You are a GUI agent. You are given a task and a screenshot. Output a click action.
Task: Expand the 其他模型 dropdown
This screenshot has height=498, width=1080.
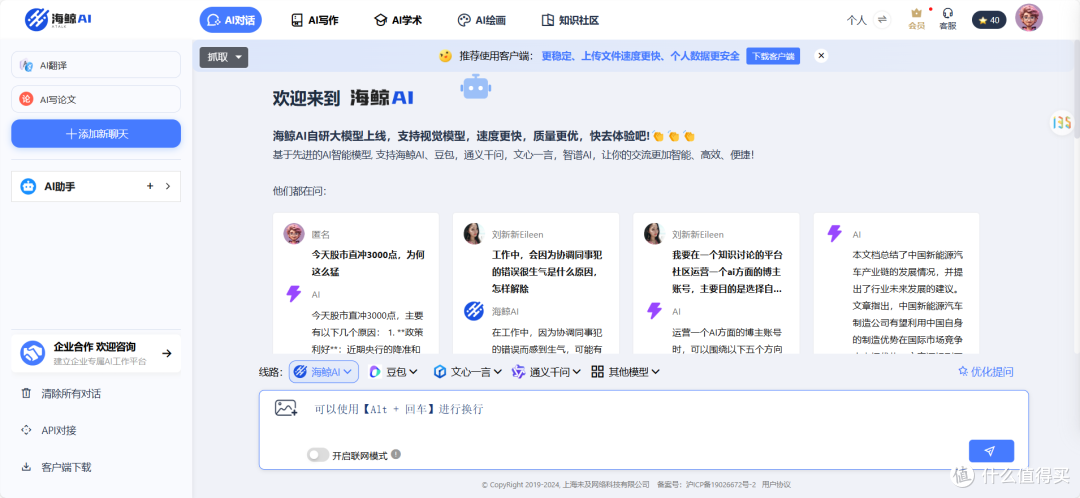pos(626,372)
